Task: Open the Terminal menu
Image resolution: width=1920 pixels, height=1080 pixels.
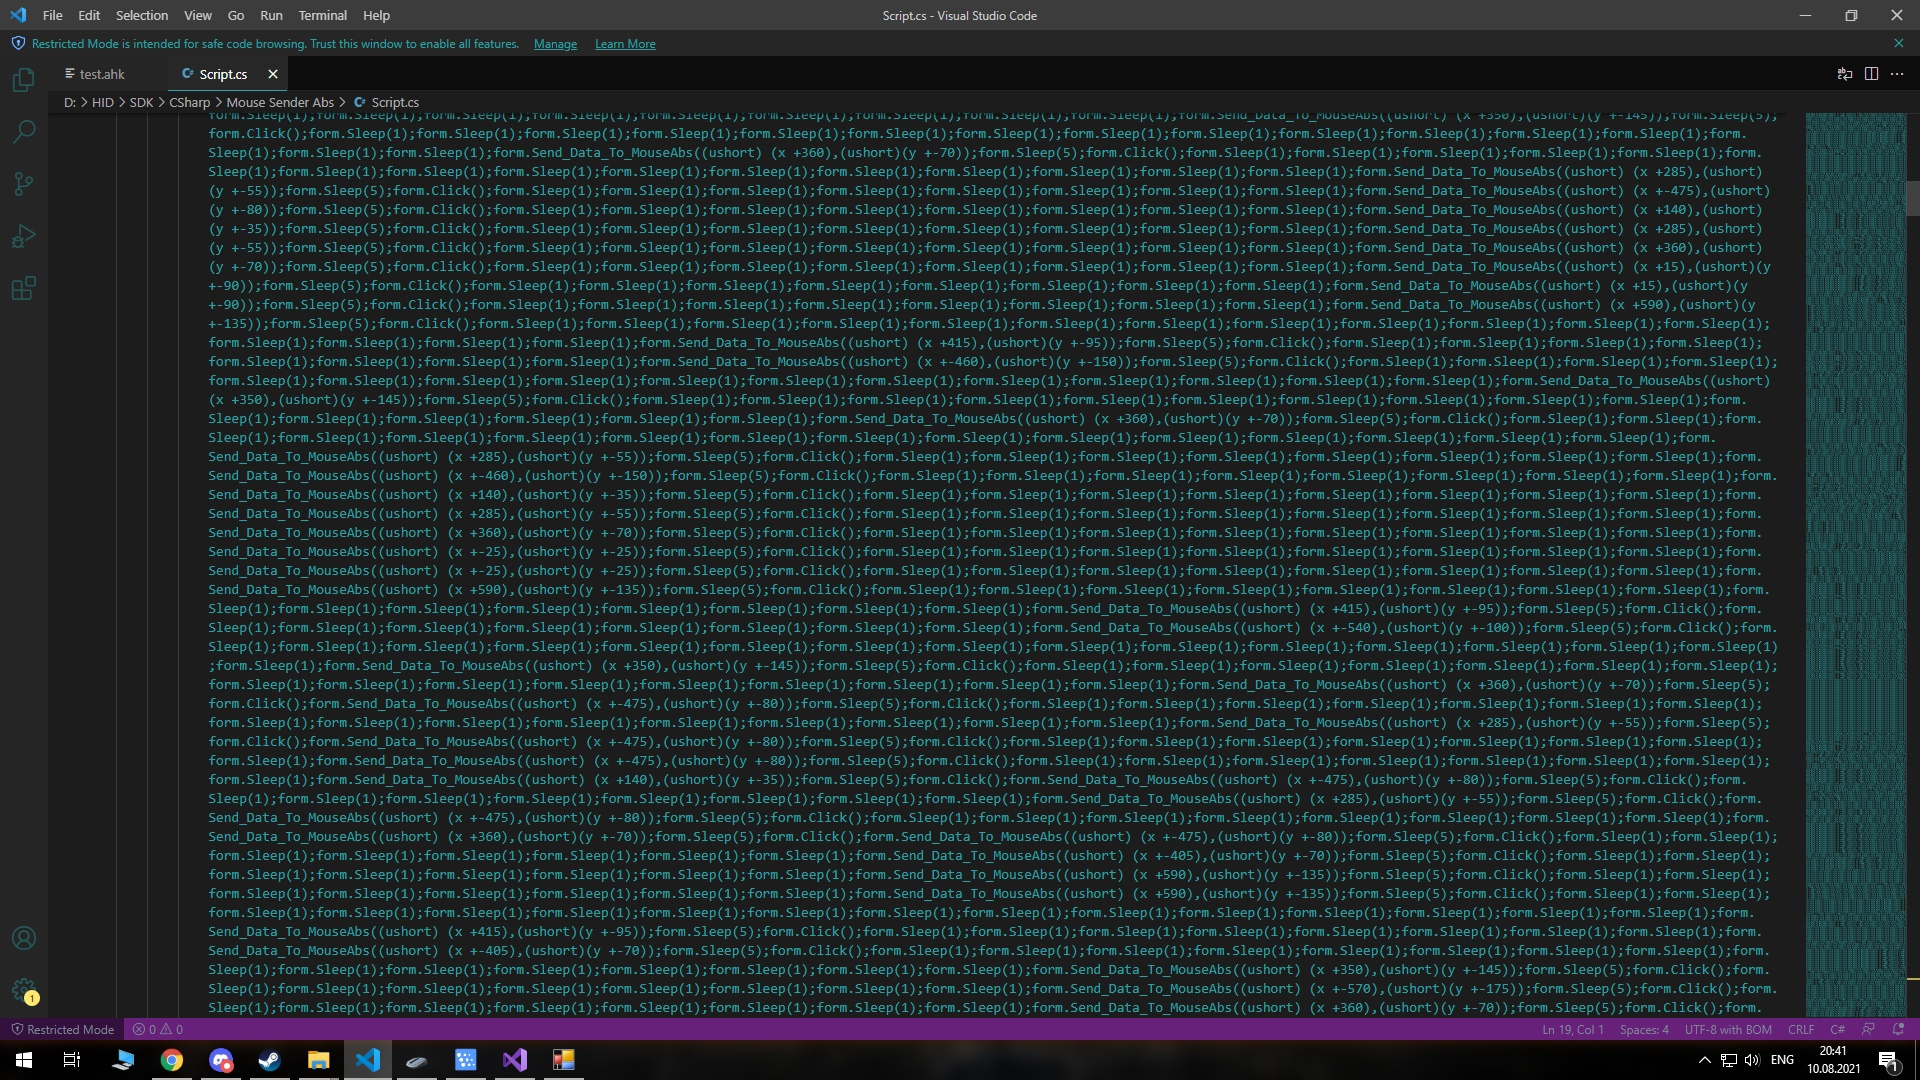Action: 322,15
